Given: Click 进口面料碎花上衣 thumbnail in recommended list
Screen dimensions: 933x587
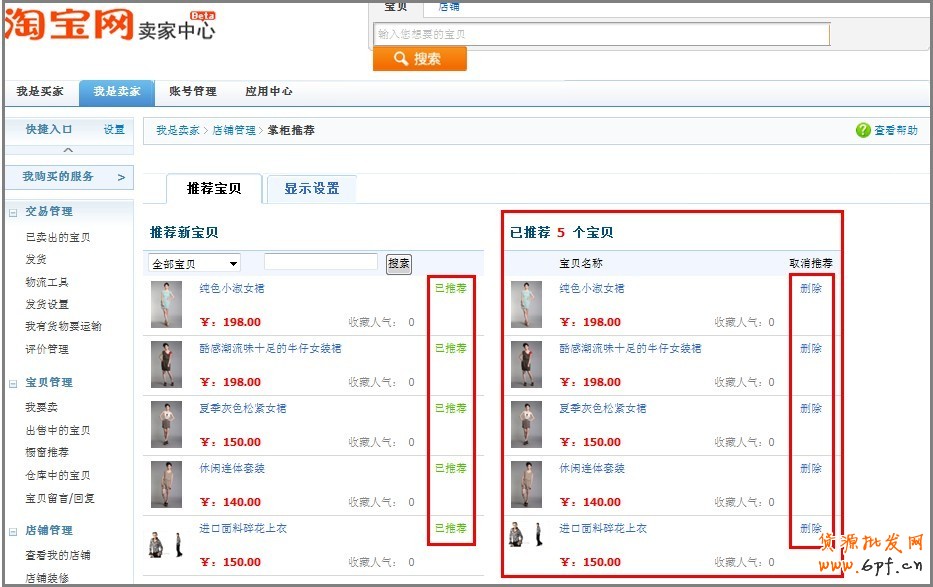Looking at the screenshot, I should pos(526,534).
